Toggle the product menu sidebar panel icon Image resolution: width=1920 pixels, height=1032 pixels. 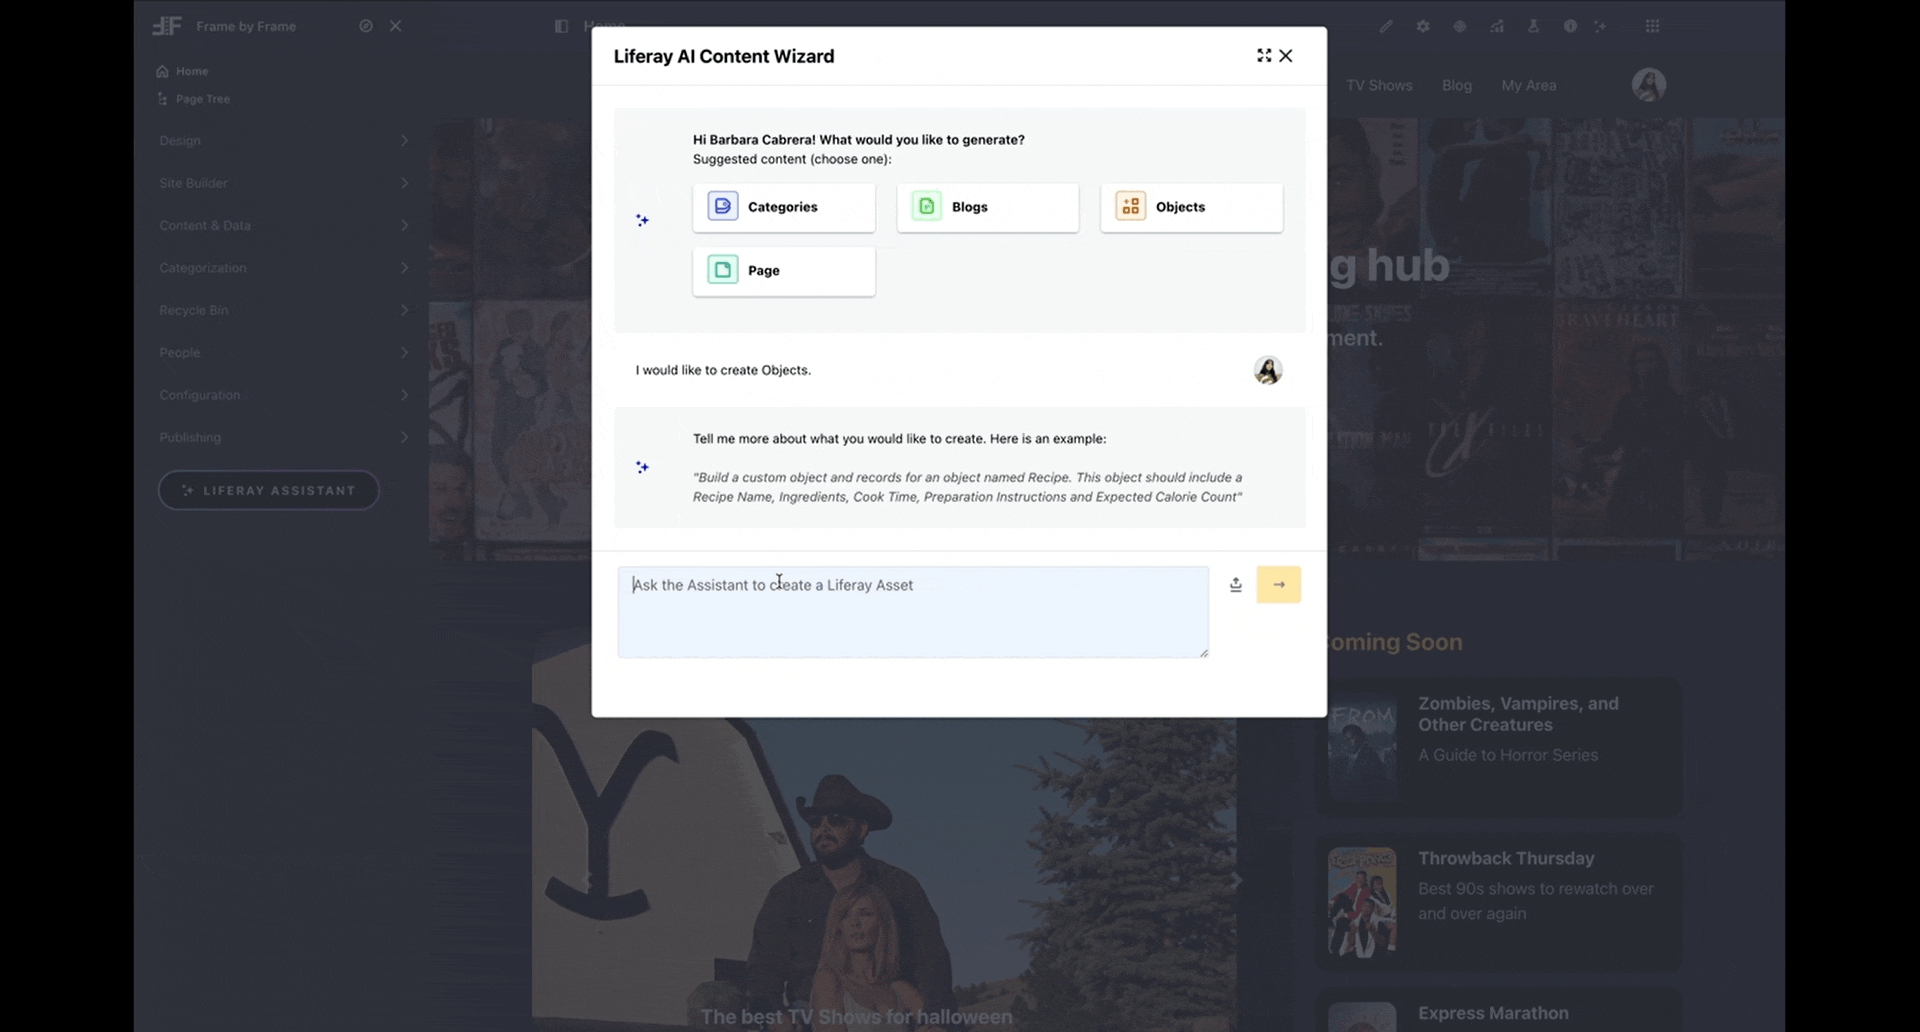coord(561,26)
